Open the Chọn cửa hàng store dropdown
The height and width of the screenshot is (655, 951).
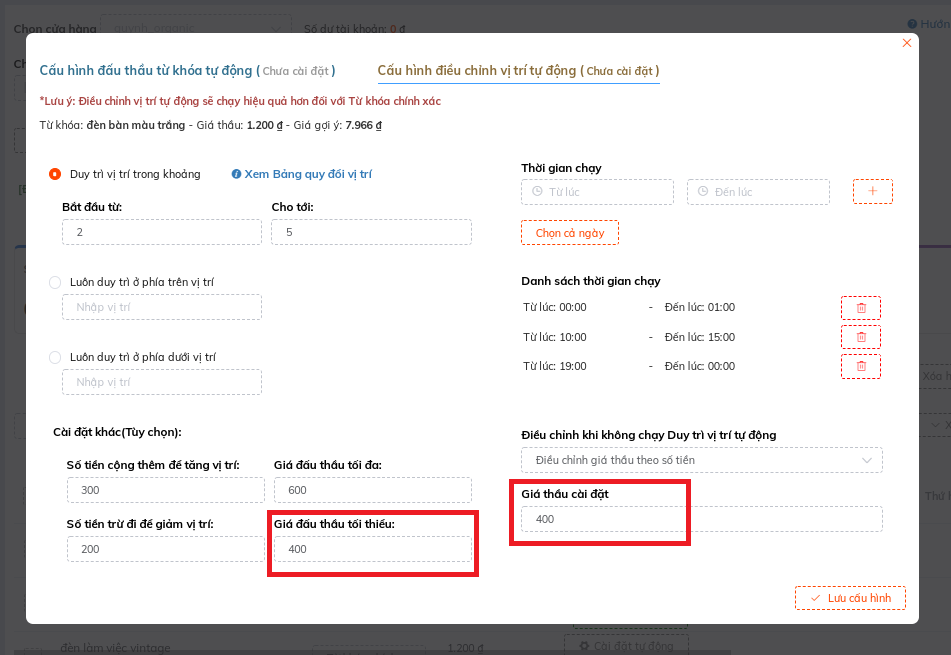coord(195,29)
